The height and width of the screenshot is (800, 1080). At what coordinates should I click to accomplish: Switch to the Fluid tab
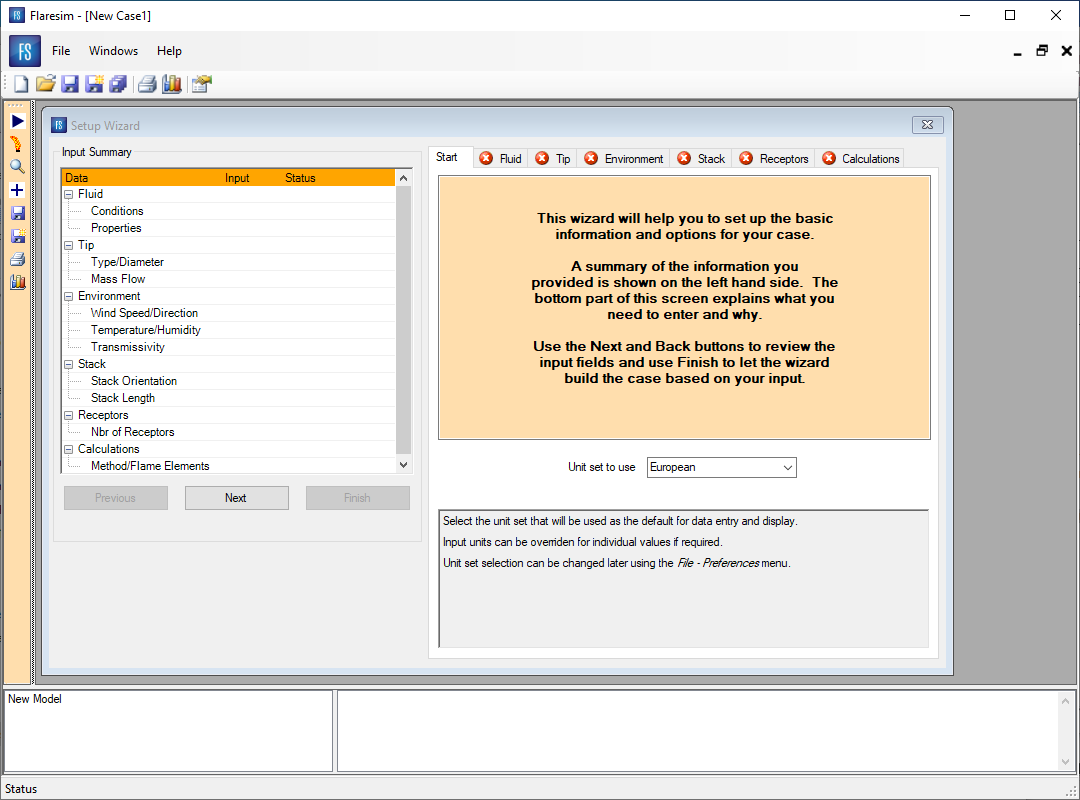coord(501,158)
